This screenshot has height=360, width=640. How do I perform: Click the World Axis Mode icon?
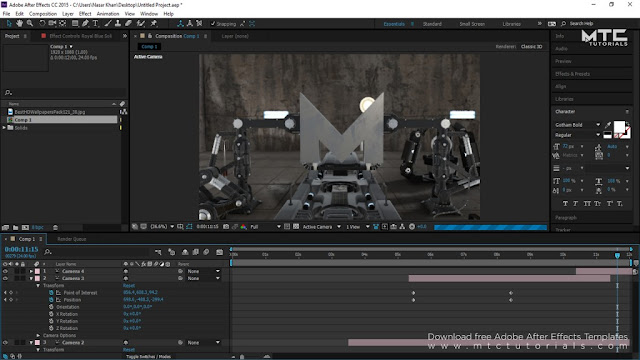[x=190, y=24]
